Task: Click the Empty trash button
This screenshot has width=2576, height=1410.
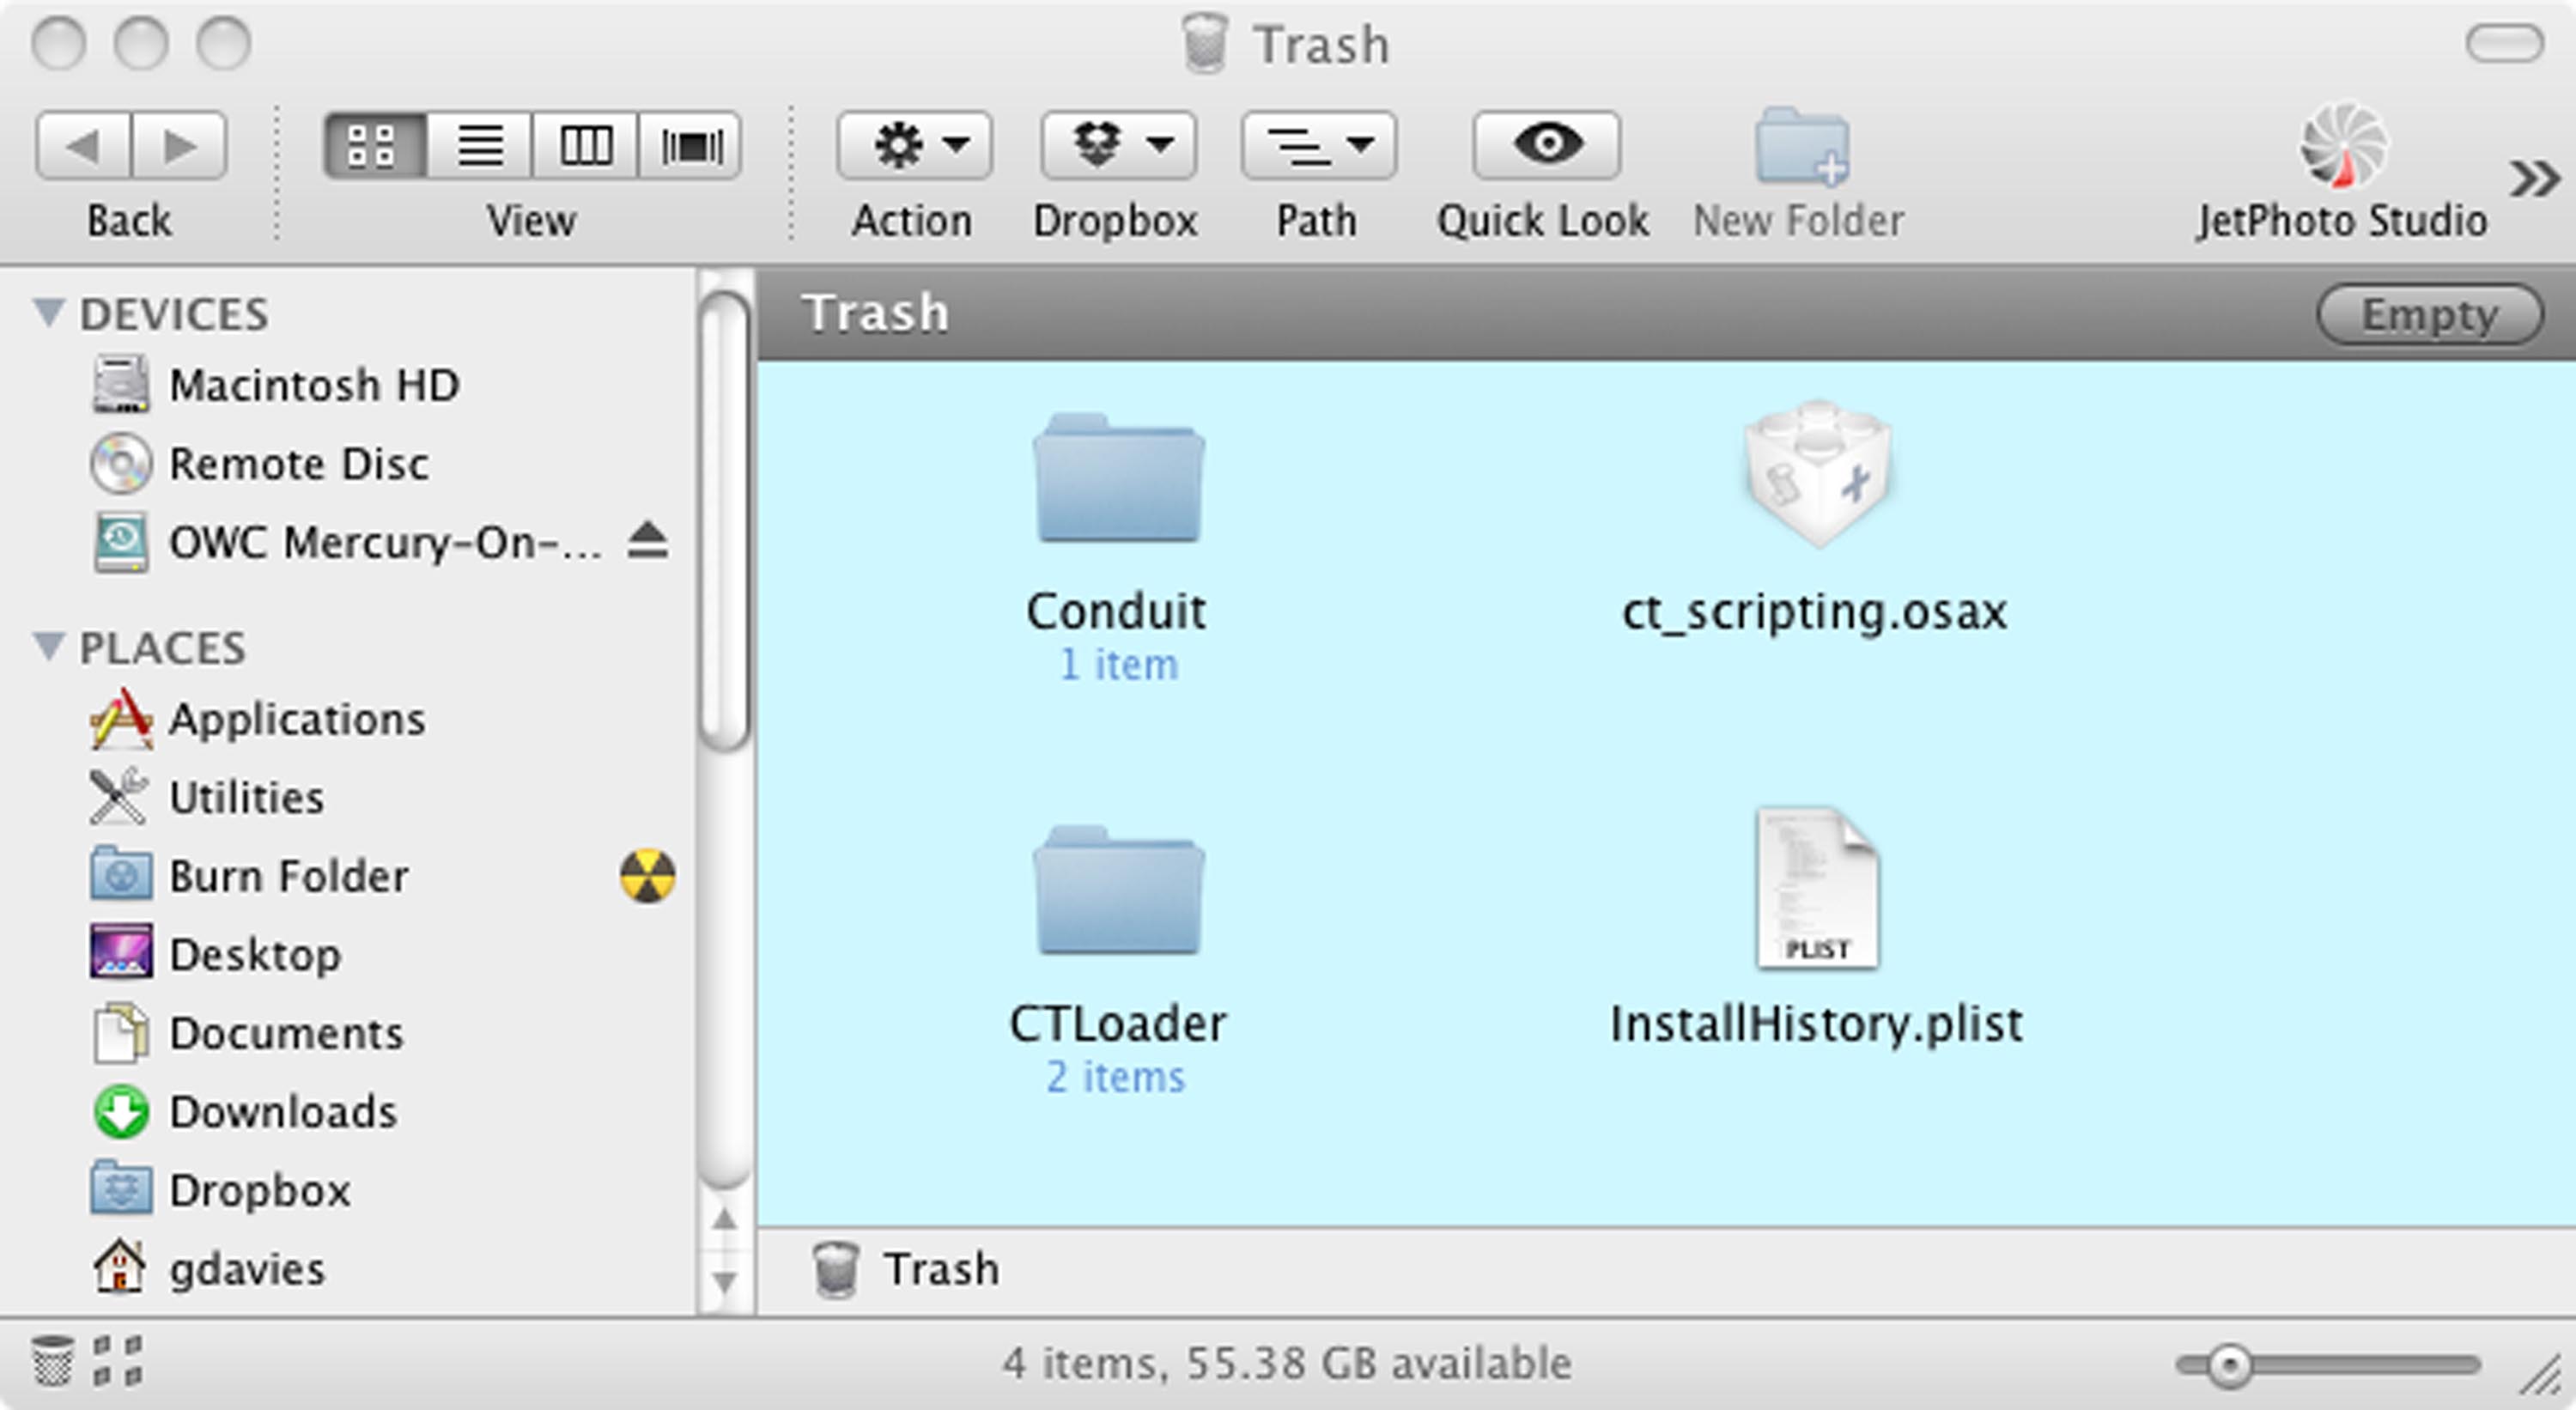Action: [2429, 315]
